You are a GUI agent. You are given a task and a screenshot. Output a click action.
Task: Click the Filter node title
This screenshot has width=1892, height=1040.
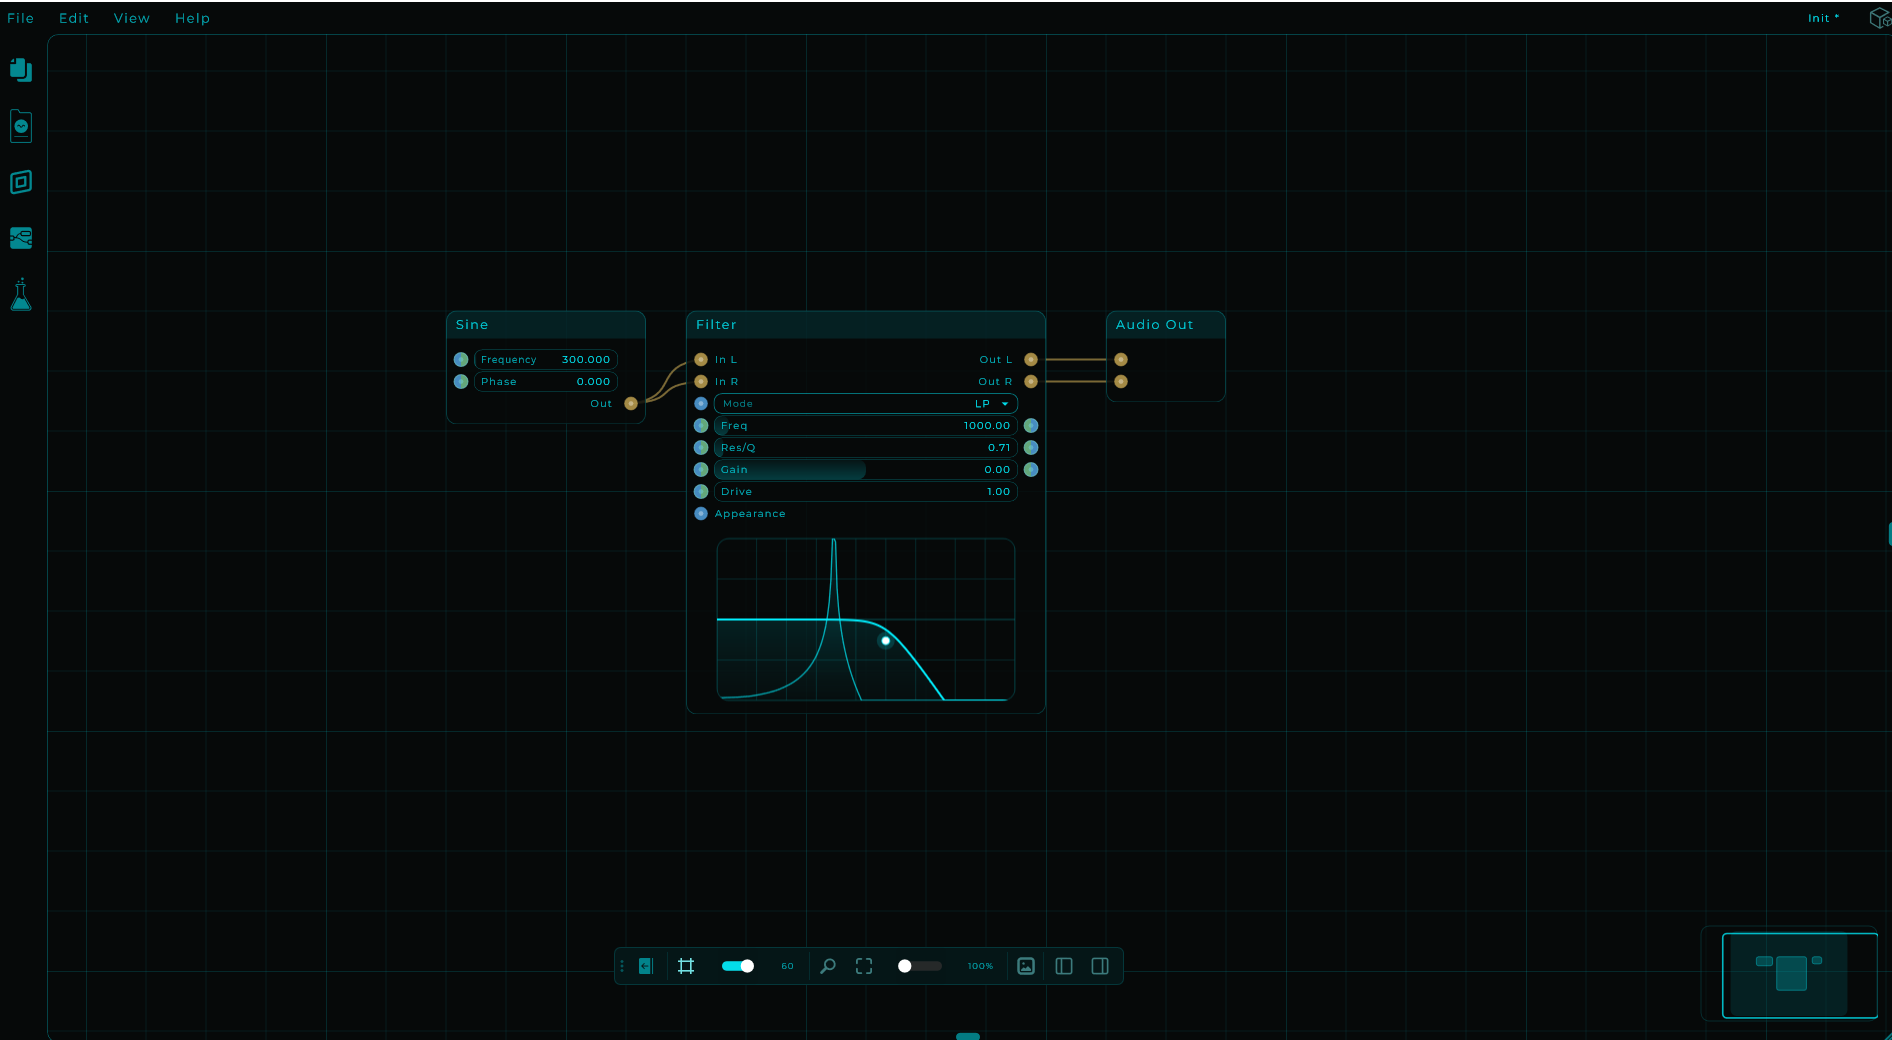click(x=716, y=325)
